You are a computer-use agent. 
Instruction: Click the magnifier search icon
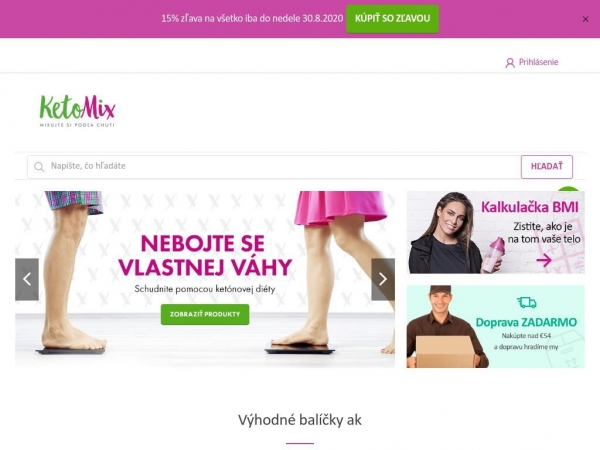tap(39, 167)
